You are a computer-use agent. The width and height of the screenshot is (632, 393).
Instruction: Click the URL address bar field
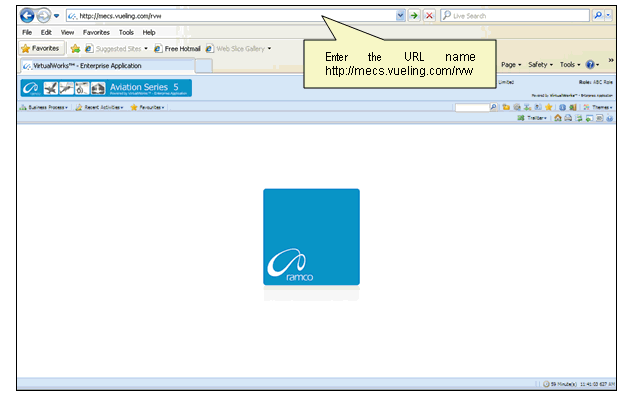click(232, 16)
